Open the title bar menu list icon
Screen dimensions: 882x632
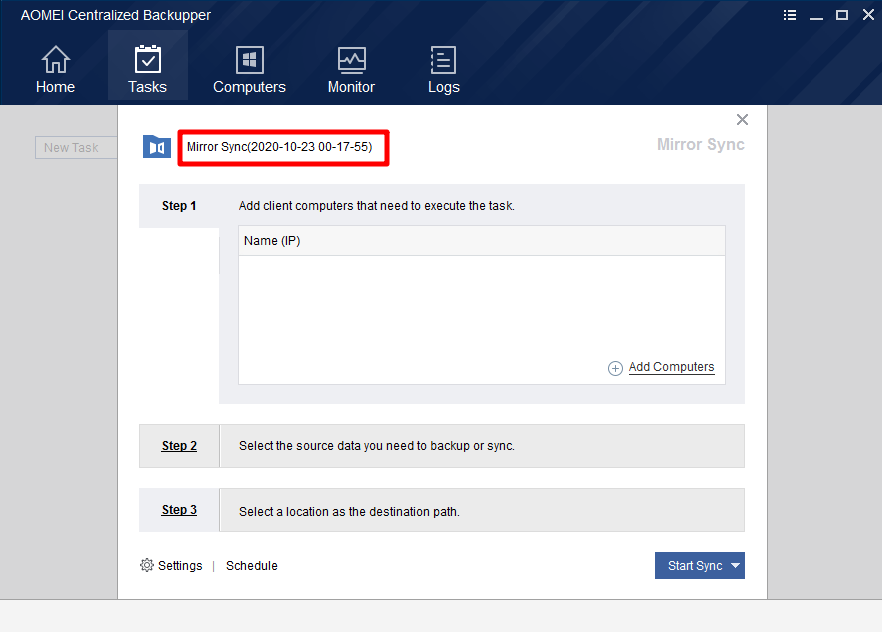[x=790, y=15]
